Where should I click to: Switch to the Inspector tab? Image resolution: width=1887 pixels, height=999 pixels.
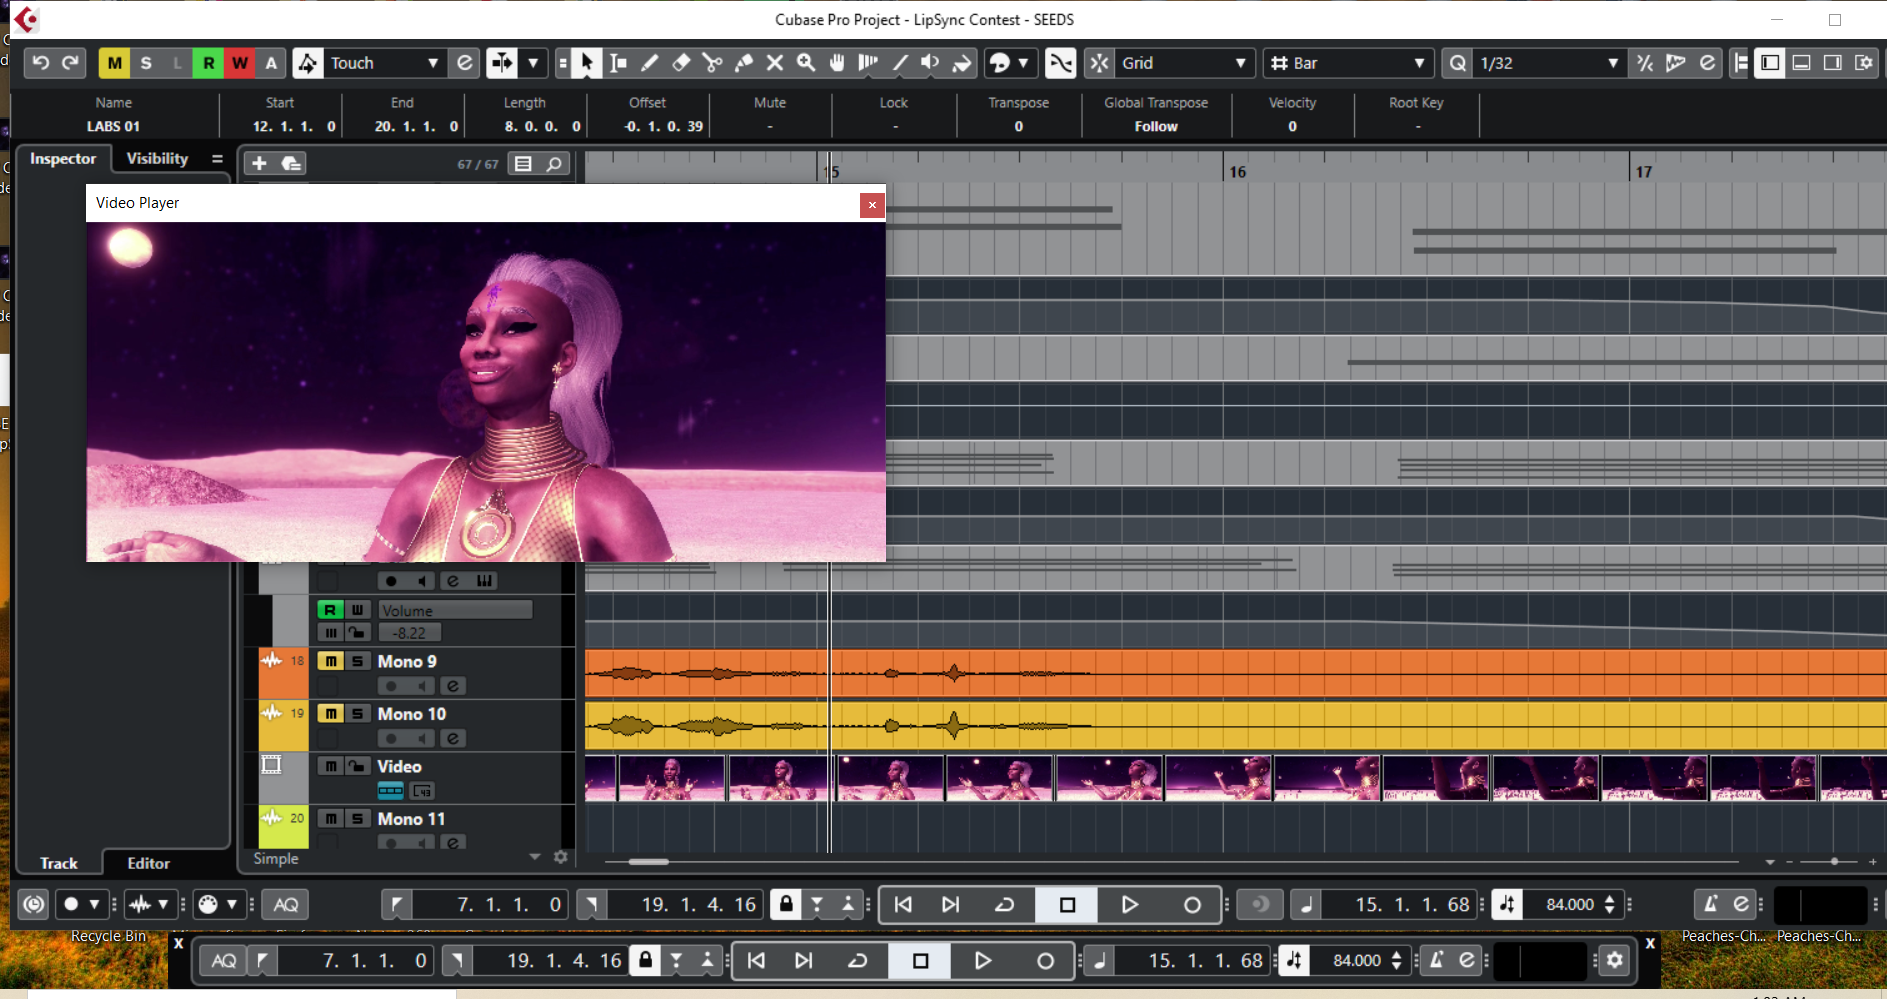point(63,159)
